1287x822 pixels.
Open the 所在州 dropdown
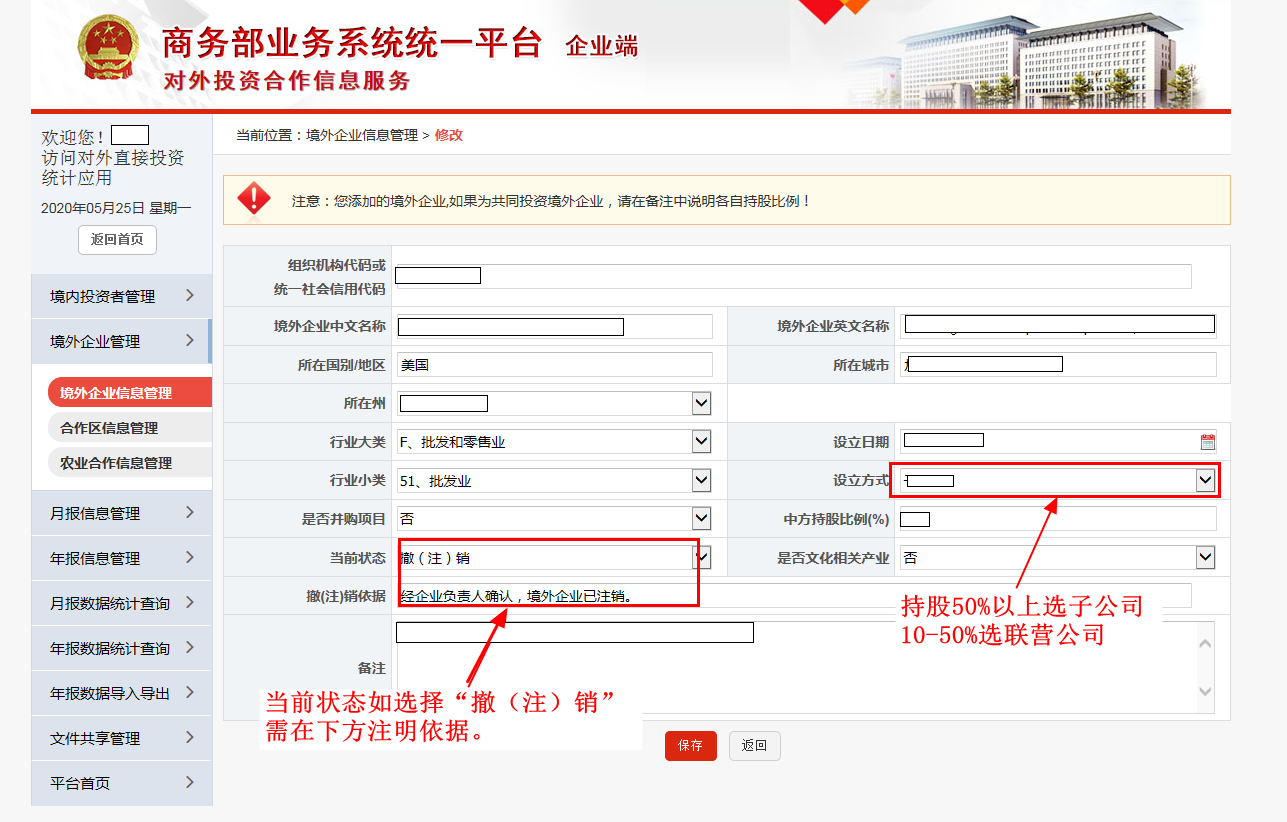tap(701, 403)
